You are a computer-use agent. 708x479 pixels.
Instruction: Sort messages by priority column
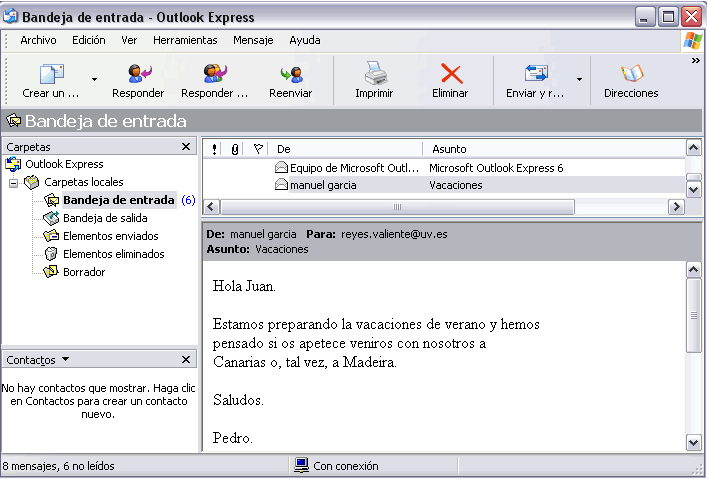214,149
